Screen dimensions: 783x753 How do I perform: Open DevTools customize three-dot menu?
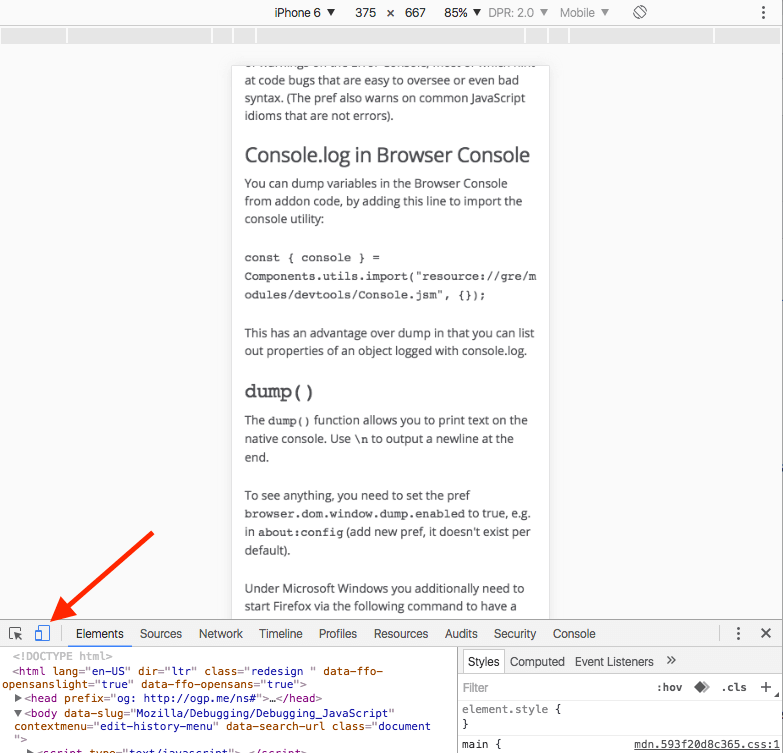738,634
